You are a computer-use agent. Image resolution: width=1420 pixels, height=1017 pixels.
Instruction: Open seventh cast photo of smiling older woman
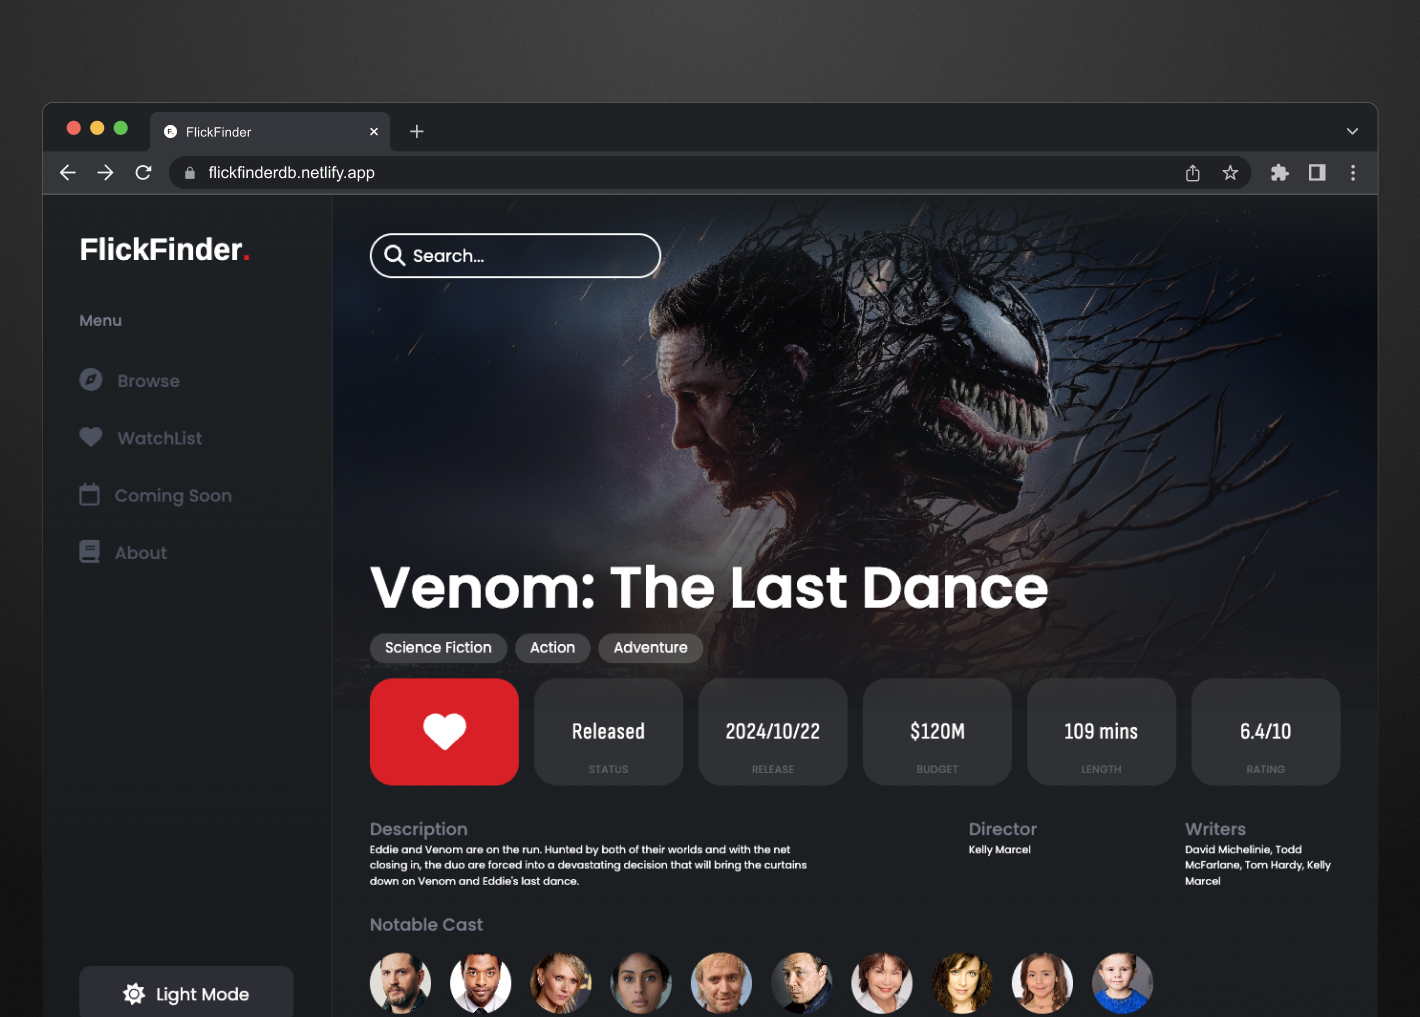[x=881, y=983]
